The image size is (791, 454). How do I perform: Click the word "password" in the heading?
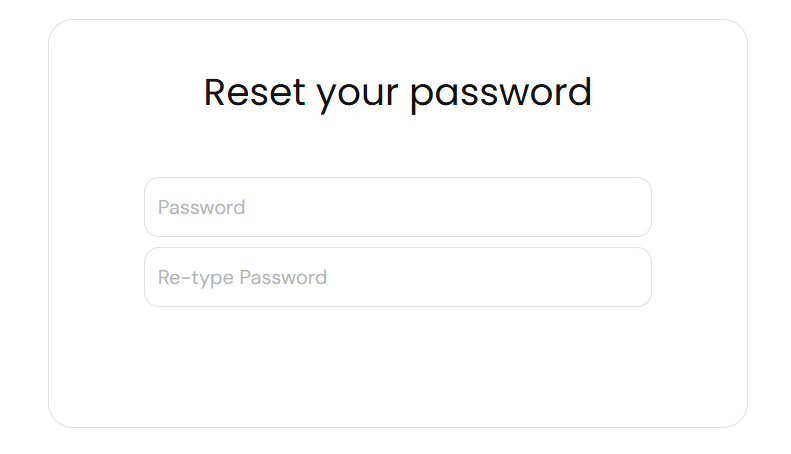coord(500,92)
